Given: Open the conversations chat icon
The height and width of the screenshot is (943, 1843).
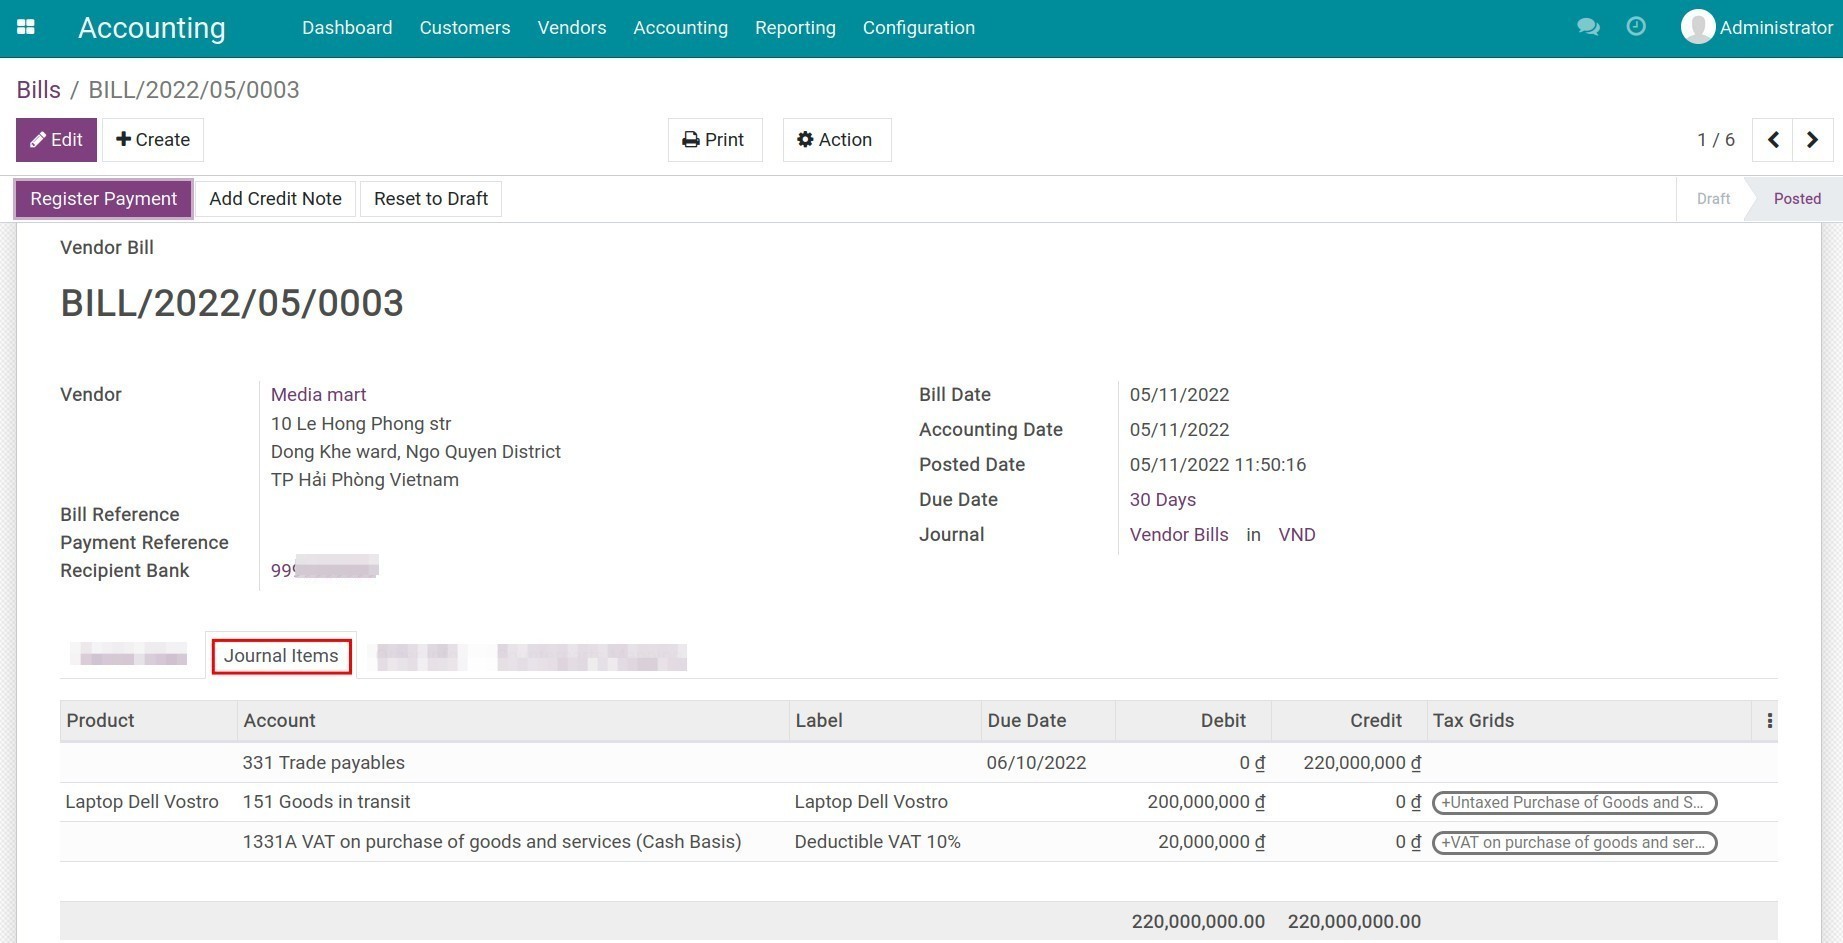Looking at the screenshot, I should [x=1587, y=27].
